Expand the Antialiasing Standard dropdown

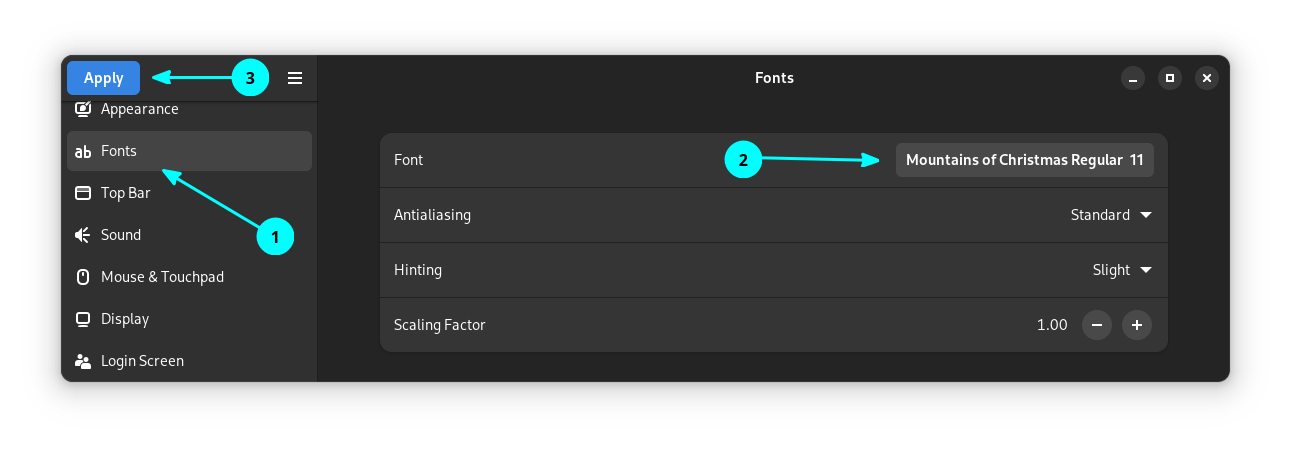(1111, 215)
